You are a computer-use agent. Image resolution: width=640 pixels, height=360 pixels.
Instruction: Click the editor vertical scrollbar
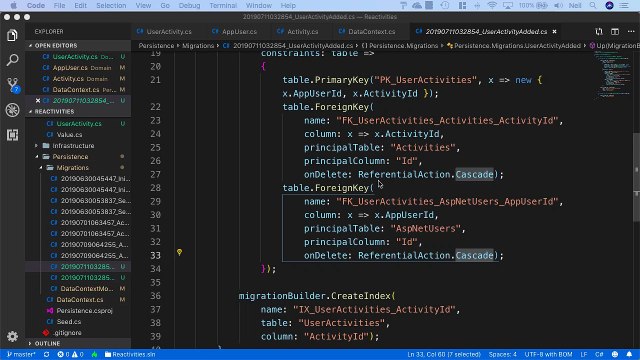point(636,177)
